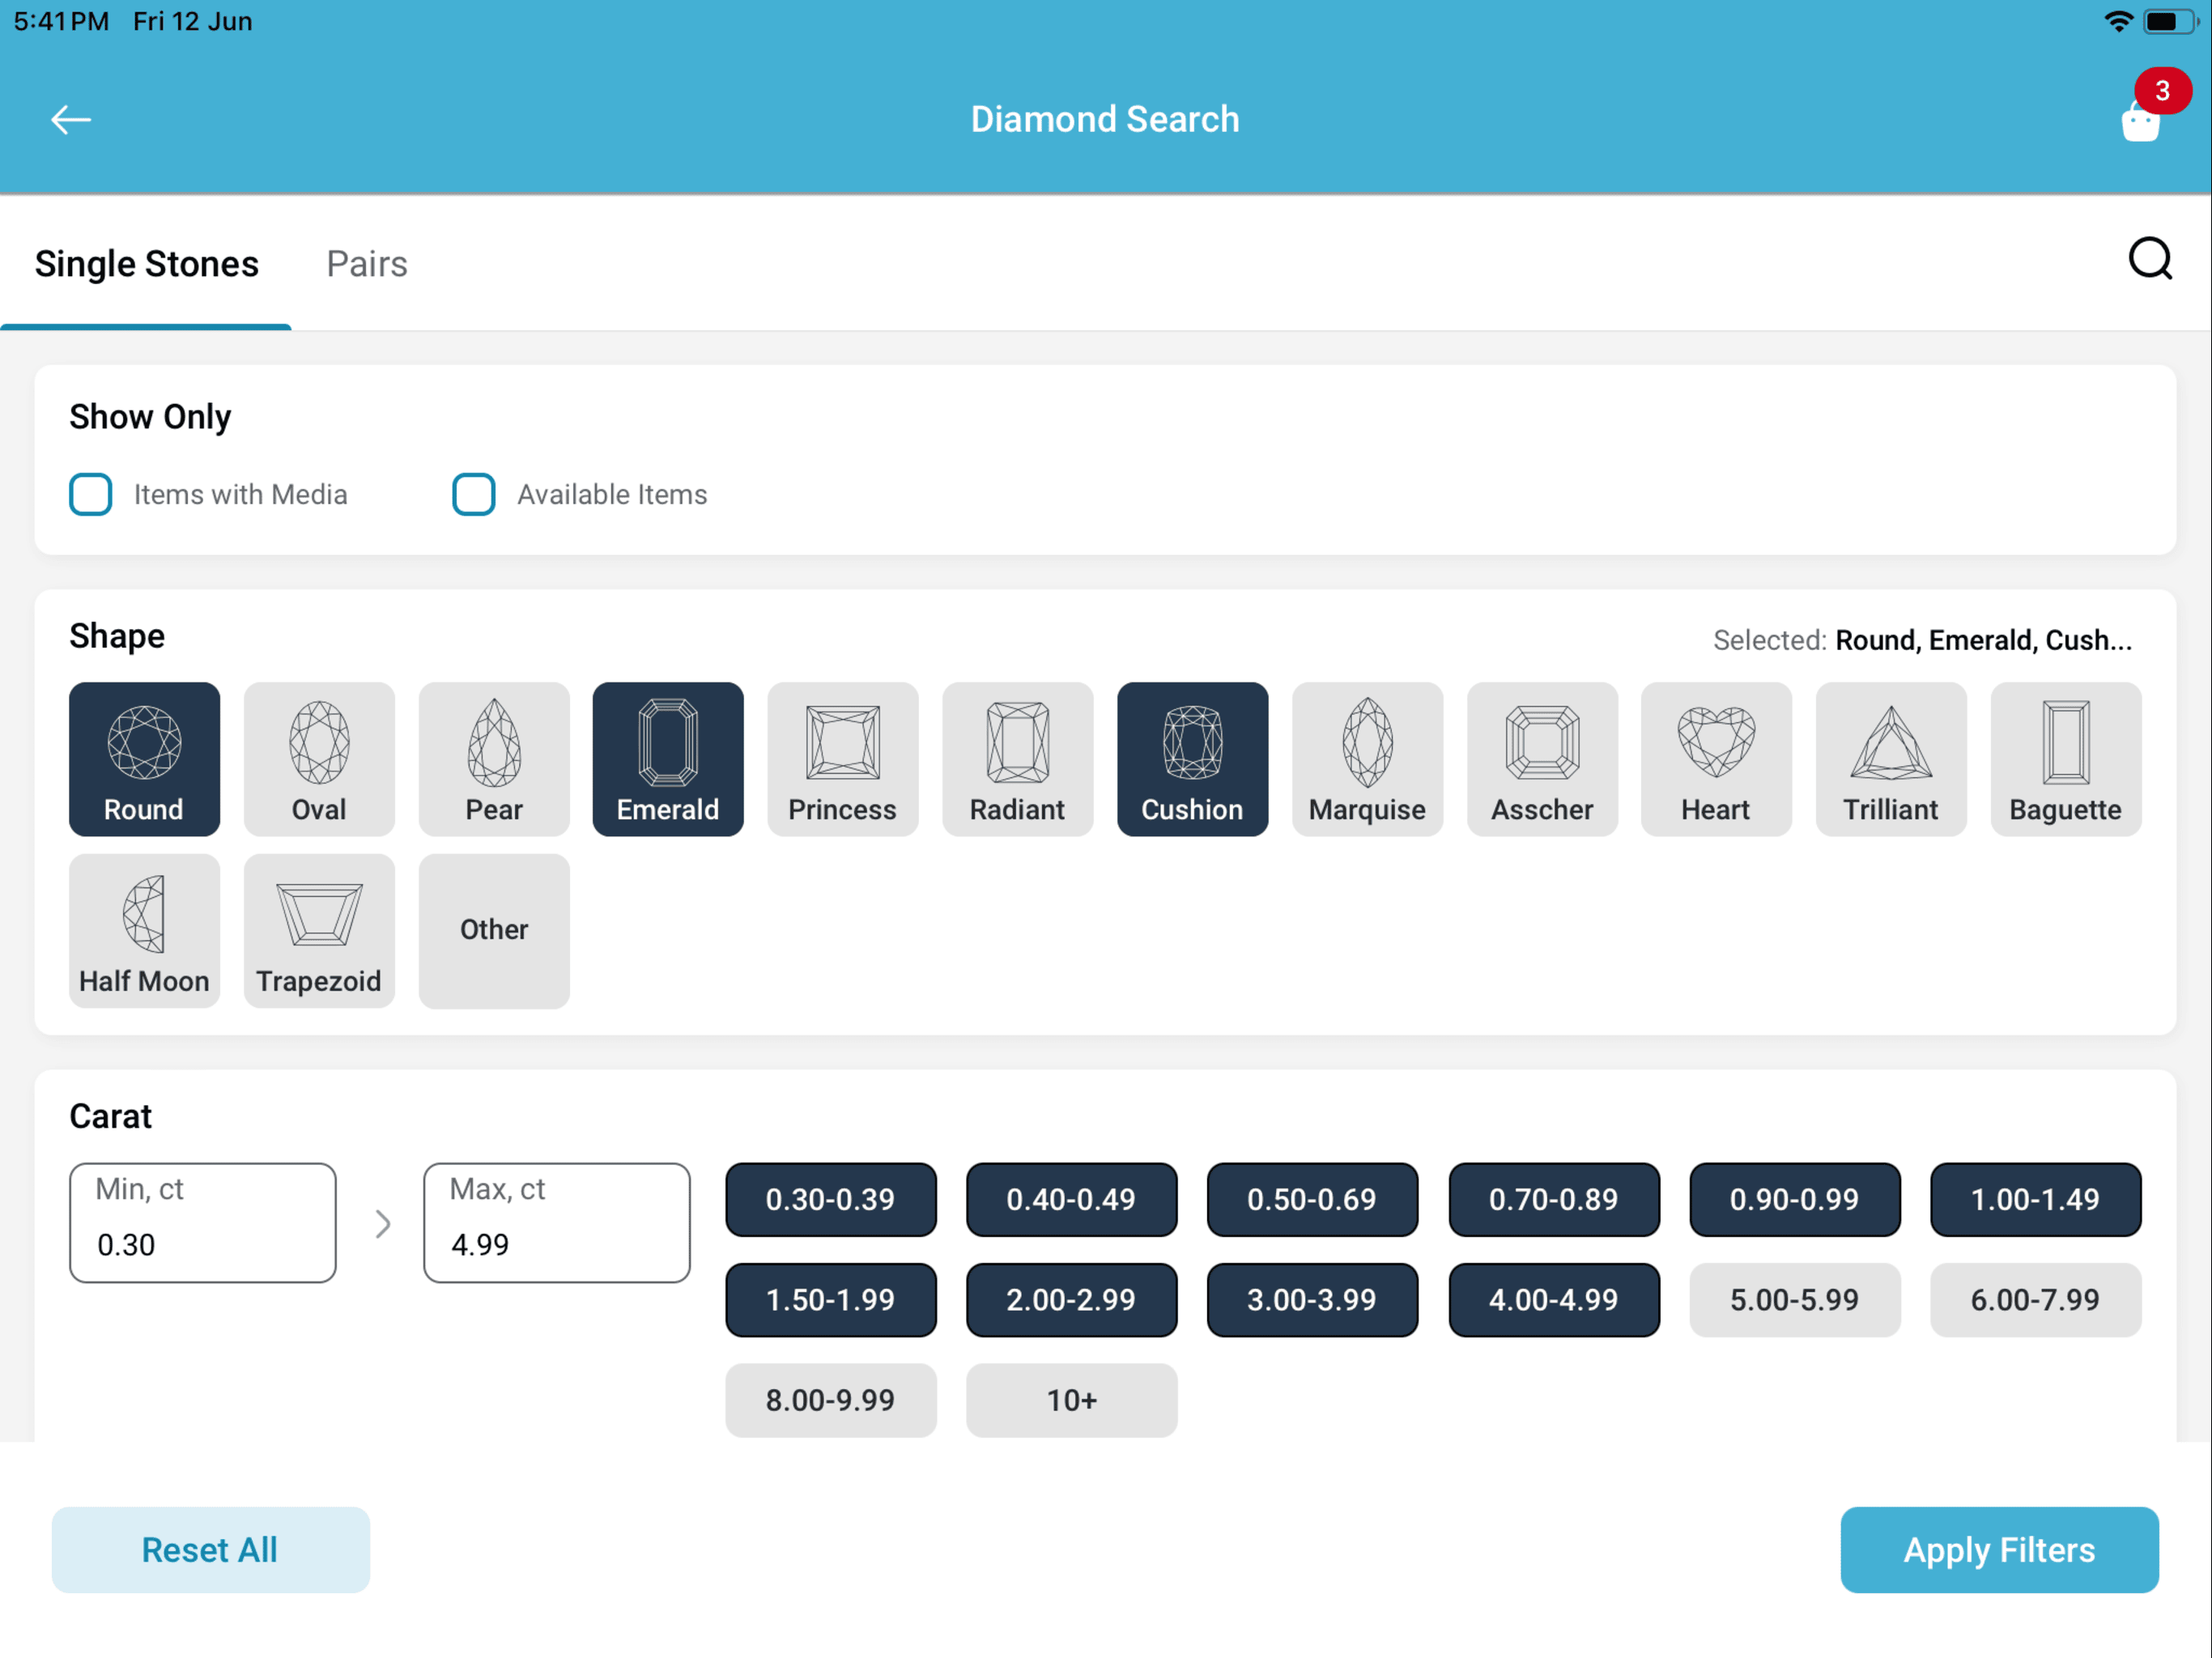
Task: Deselect the Round diamond shape
Action: pyautogui.click(x=144, y=759)
